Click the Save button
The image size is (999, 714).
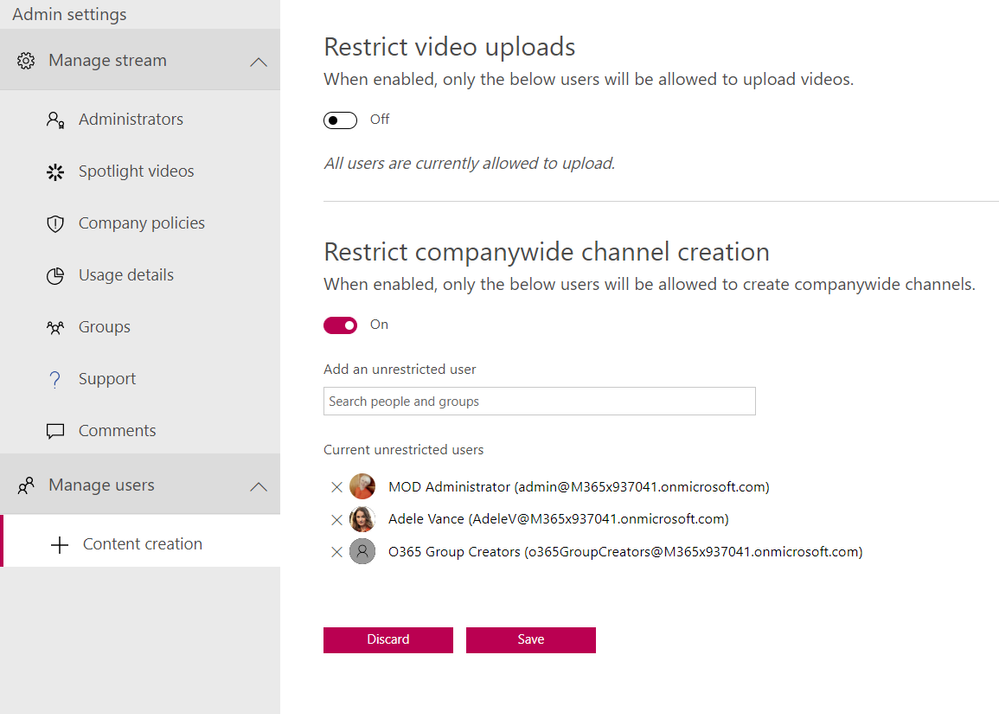(530, 639)
